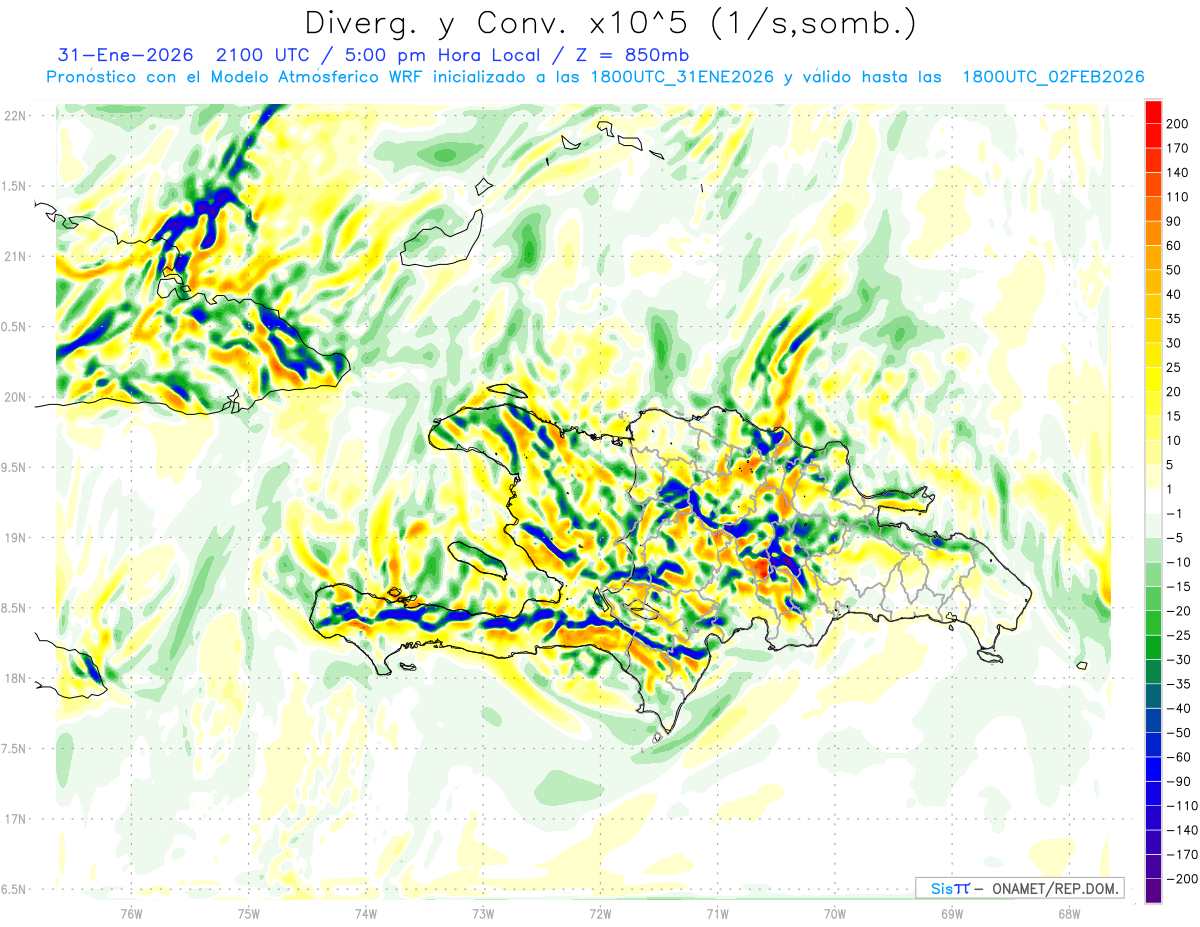
Task: Pick the purple swatch below -200
Action: tap(1153, 890)
